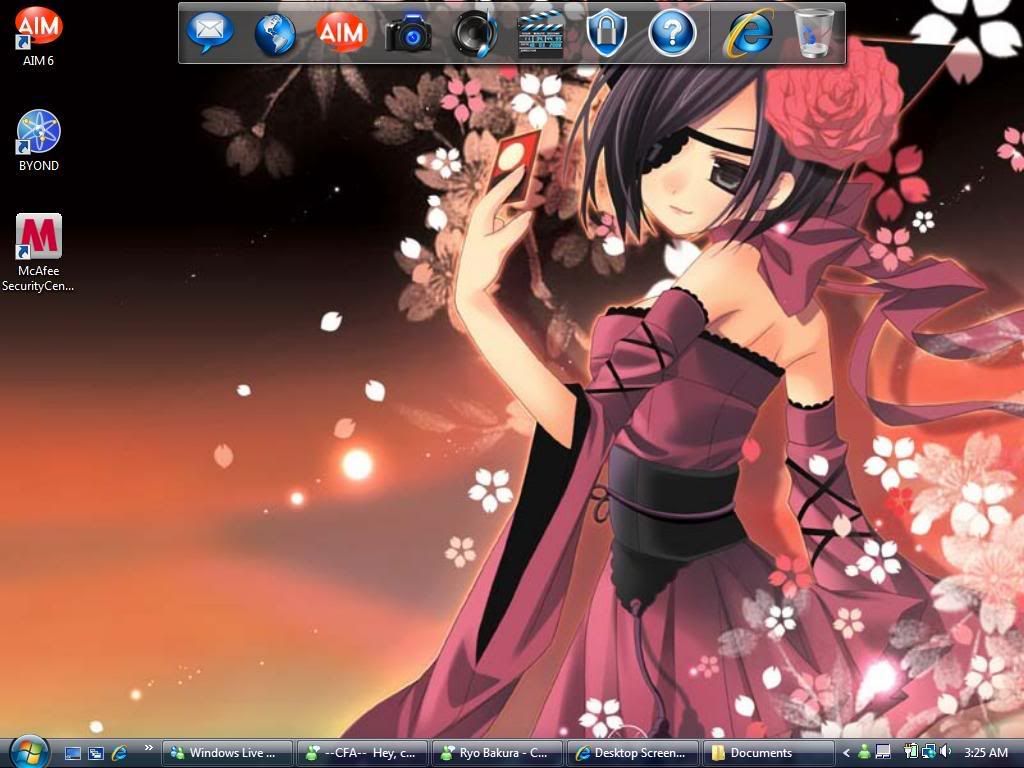The width and height of the screenshot is (1024, 768).
Task: Open the Mail envelope icon on the dock
Action: [210, 33]
